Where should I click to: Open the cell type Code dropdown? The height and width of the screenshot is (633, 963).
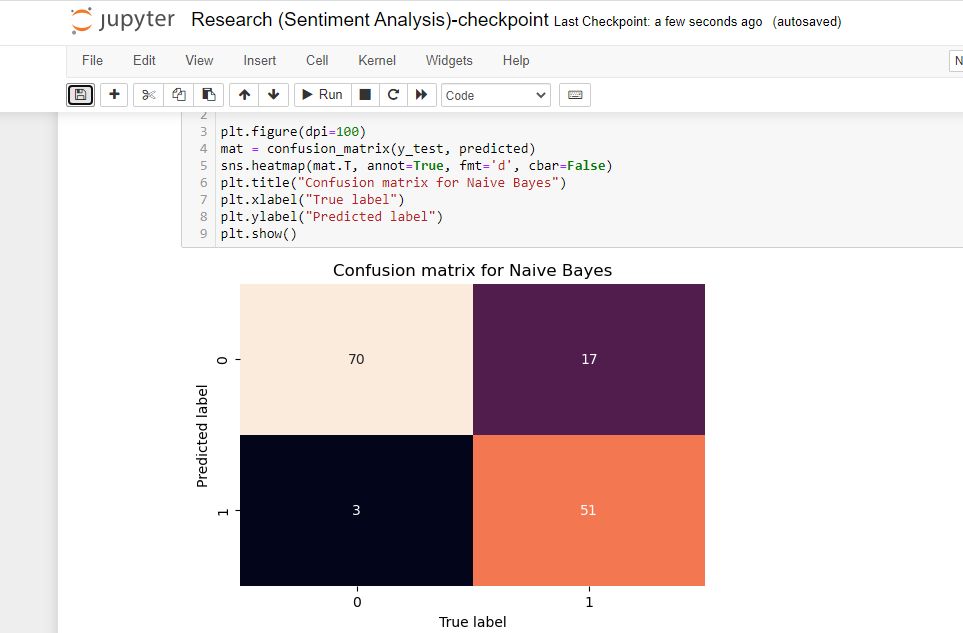pos(496,95)
